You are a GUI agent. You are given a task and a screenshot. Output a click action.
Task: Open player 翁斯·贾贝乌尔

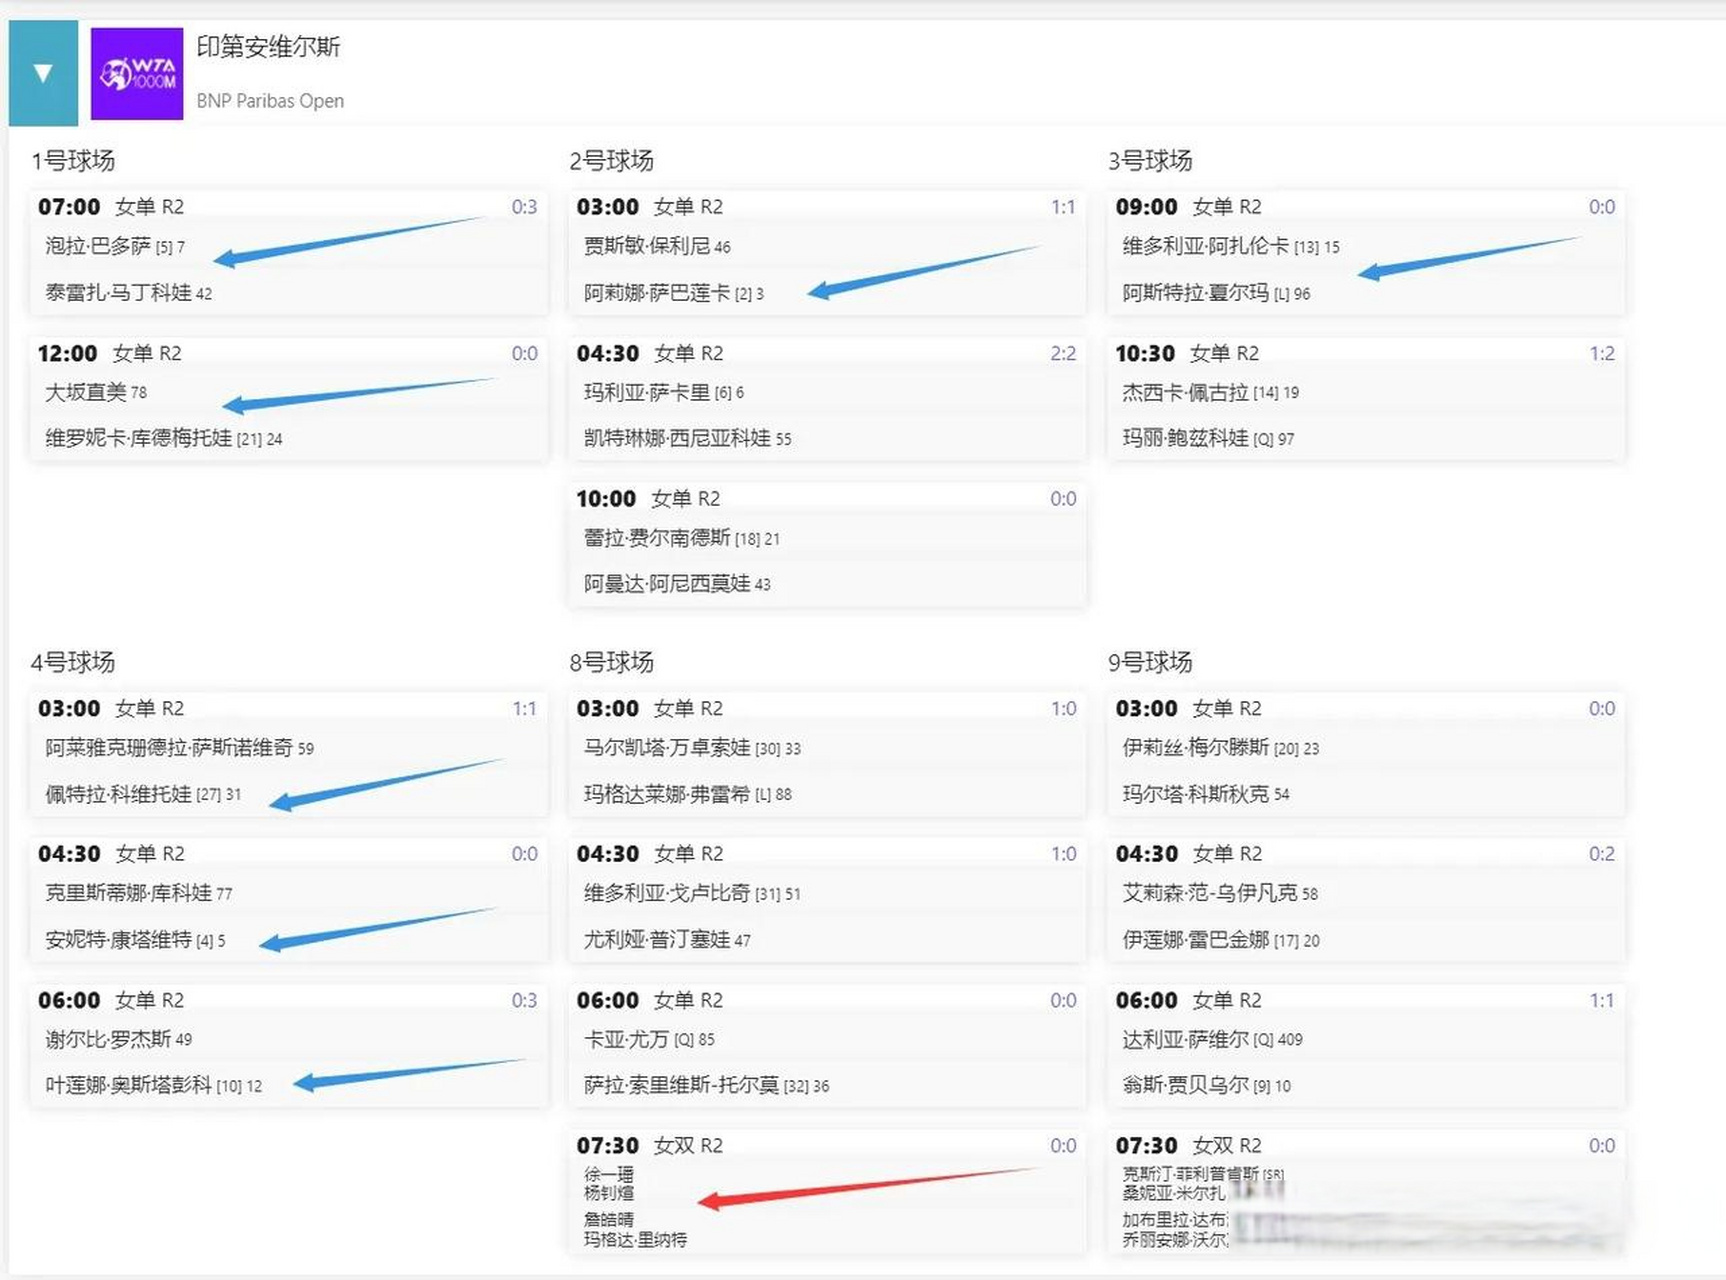pos(1186,1085)
